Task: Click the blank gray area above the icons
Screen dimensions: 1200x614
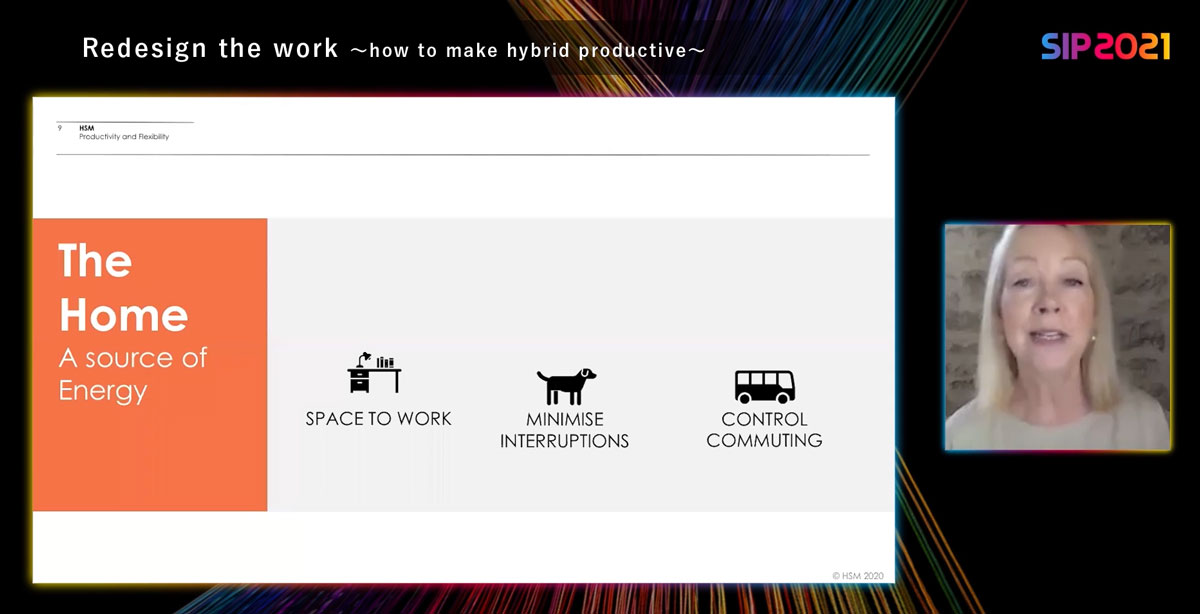Action: point(580,280)
